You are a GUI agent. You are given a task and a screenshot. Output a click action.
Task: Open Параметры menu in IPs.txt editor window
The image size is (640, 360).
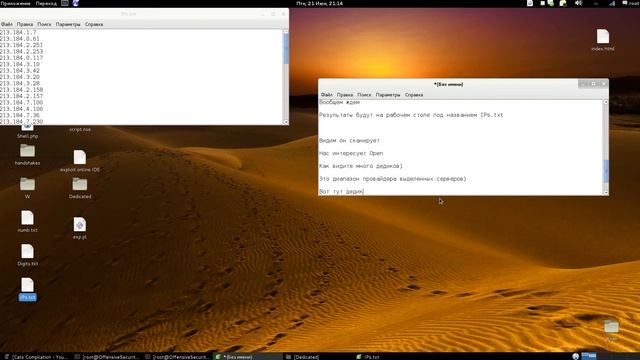coord(68,24)
